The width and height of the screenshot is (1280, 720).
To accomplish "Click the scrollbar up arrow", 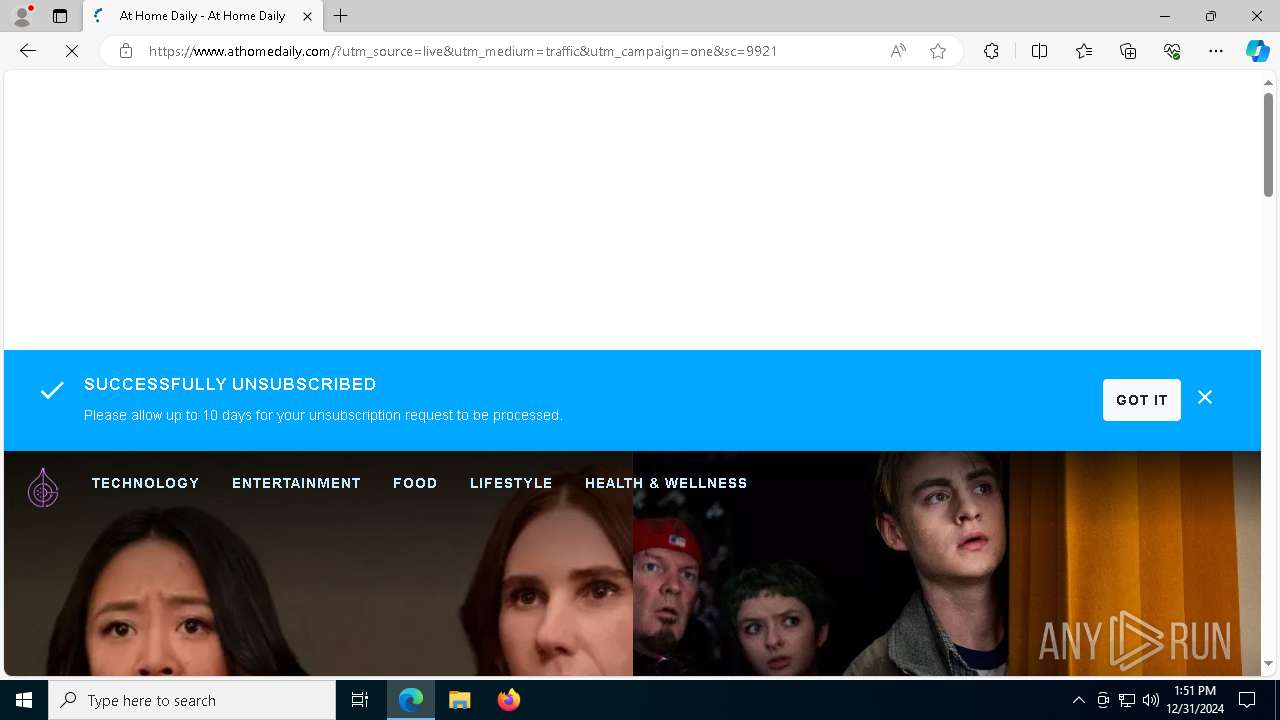I will tap(1268, 82).
